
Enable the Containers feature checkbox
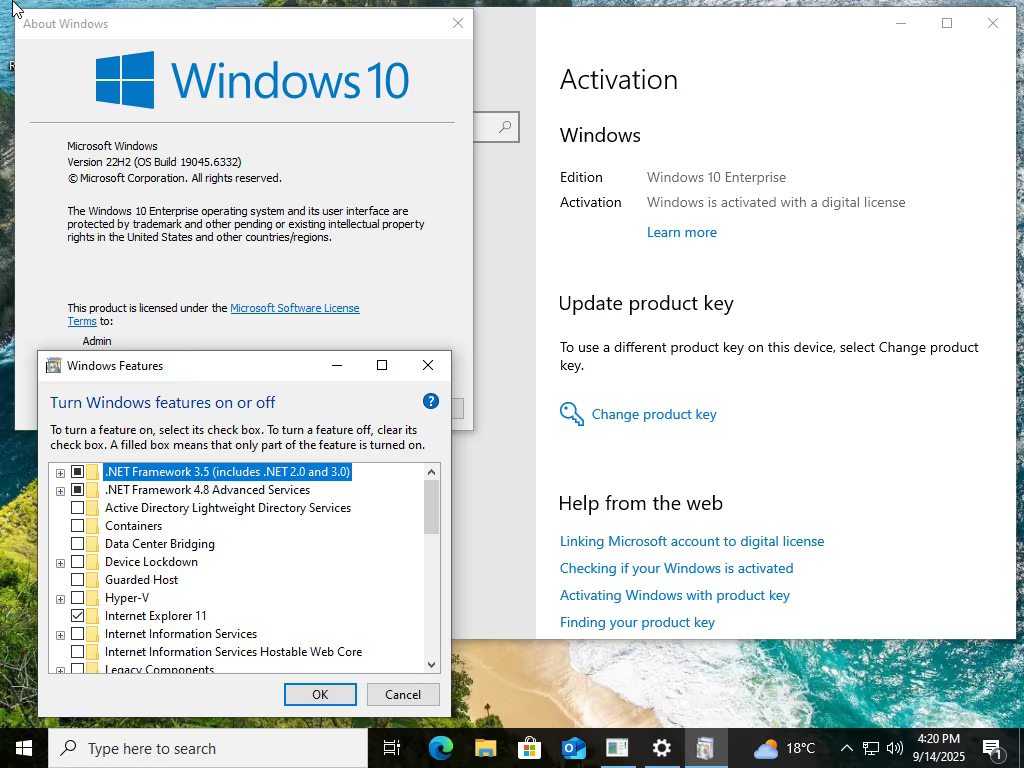click(x=77, y=526)
